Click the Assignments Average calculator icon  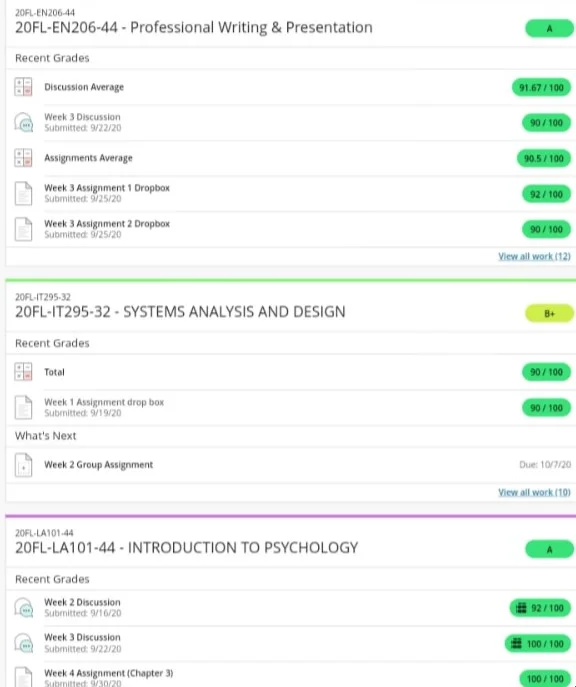(x=23, y=158)
